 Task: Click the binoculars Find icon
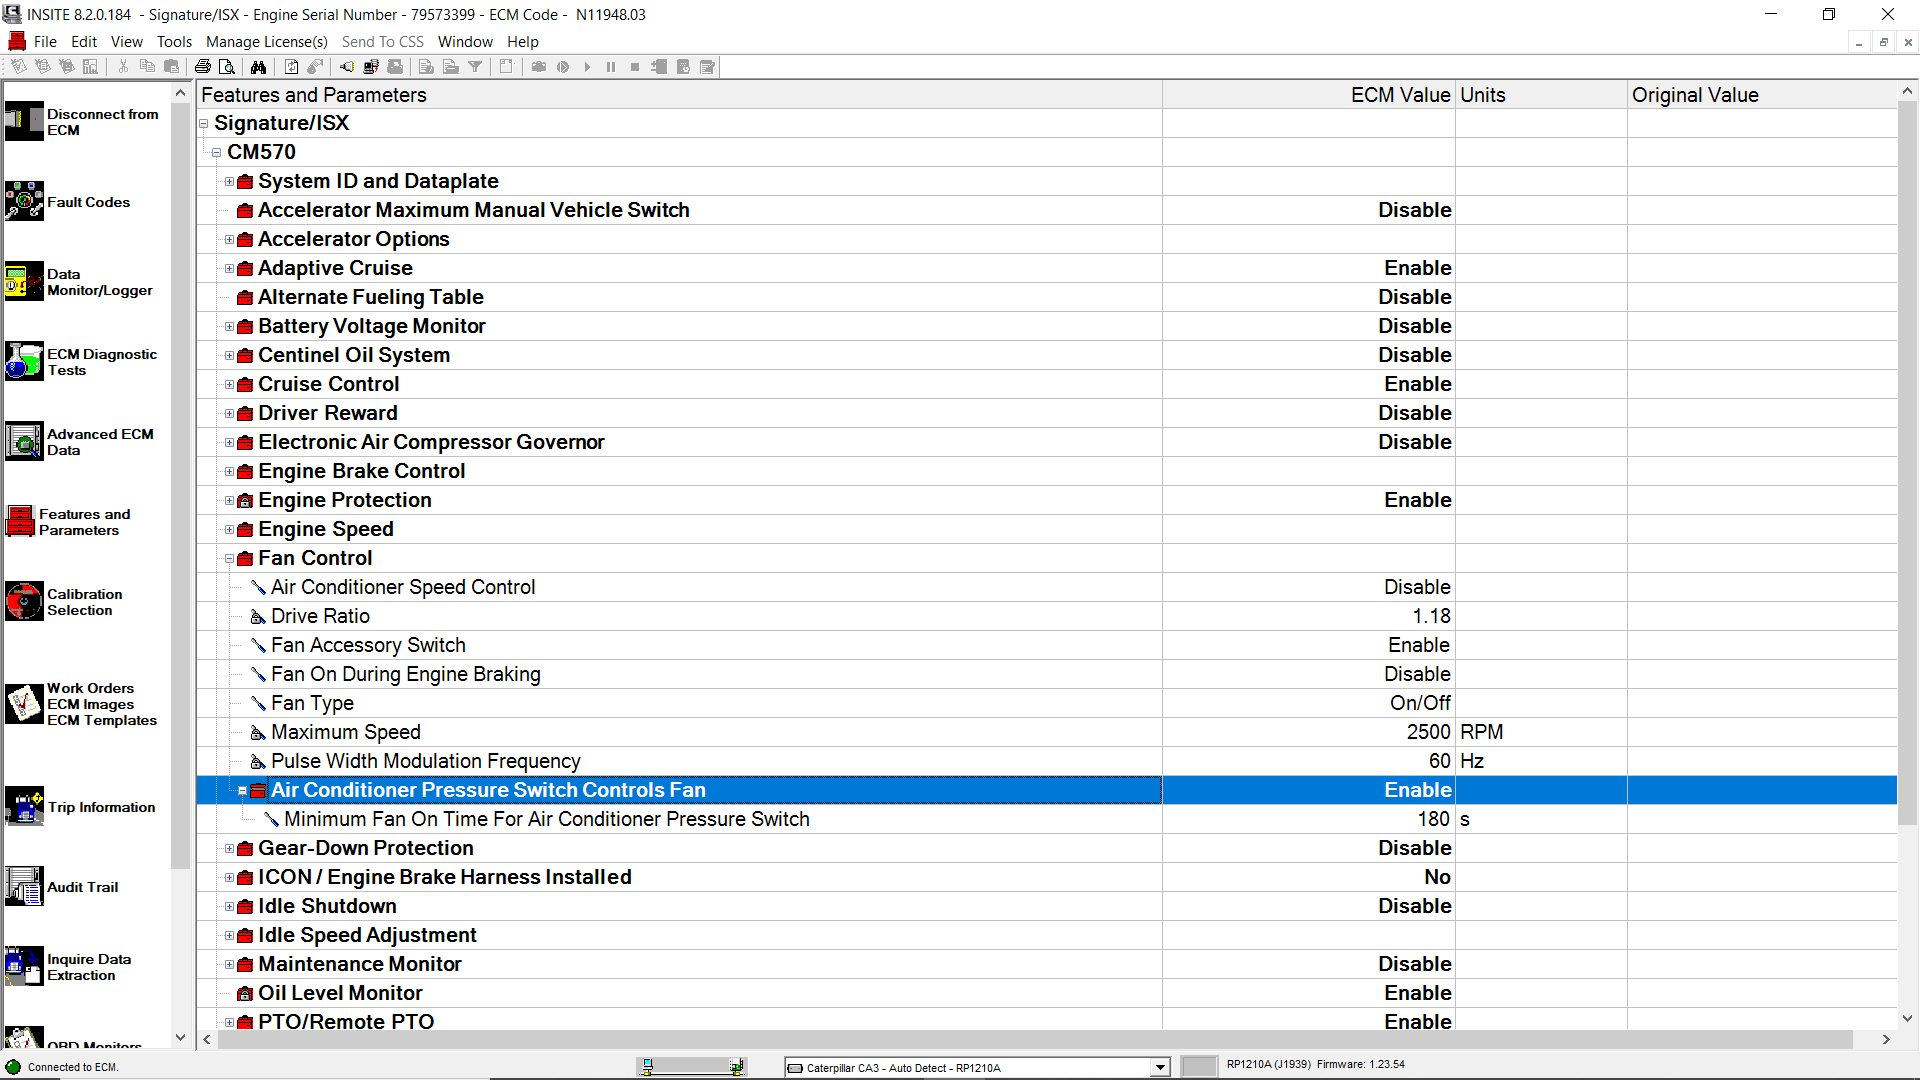point(259,67)
